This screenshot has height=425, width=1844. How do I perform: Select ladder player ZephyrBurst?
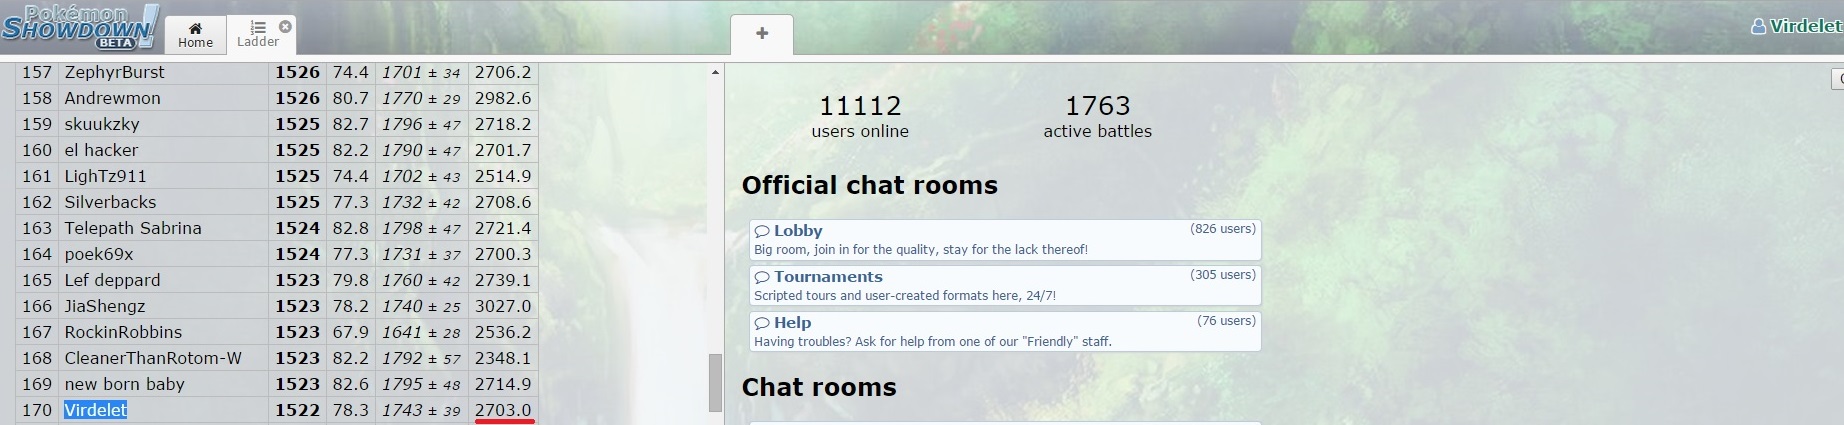pos(115,72)
